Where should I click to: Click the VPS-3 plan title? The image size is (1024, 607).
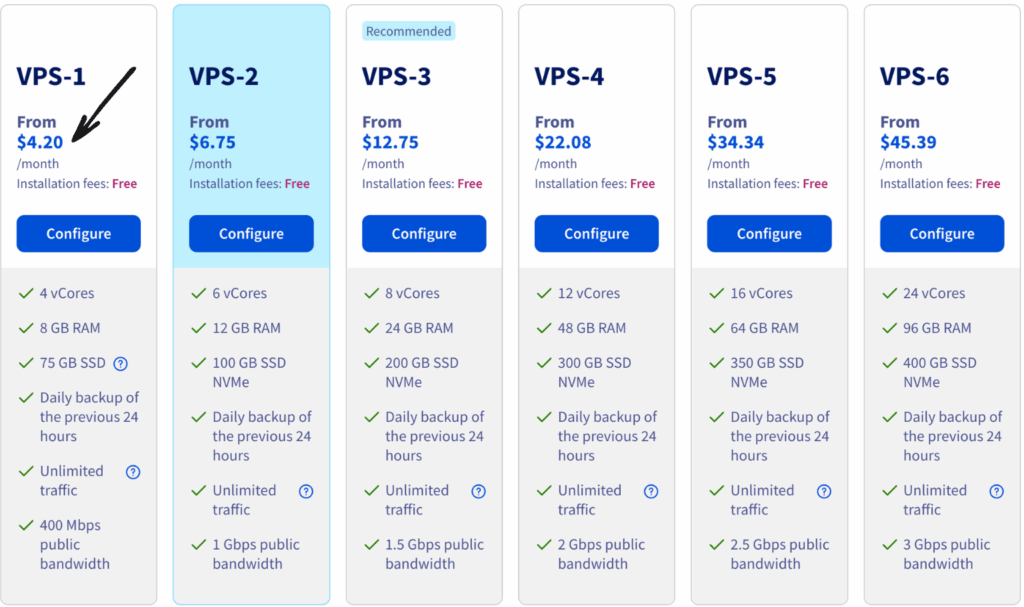(x=395, y=75)
